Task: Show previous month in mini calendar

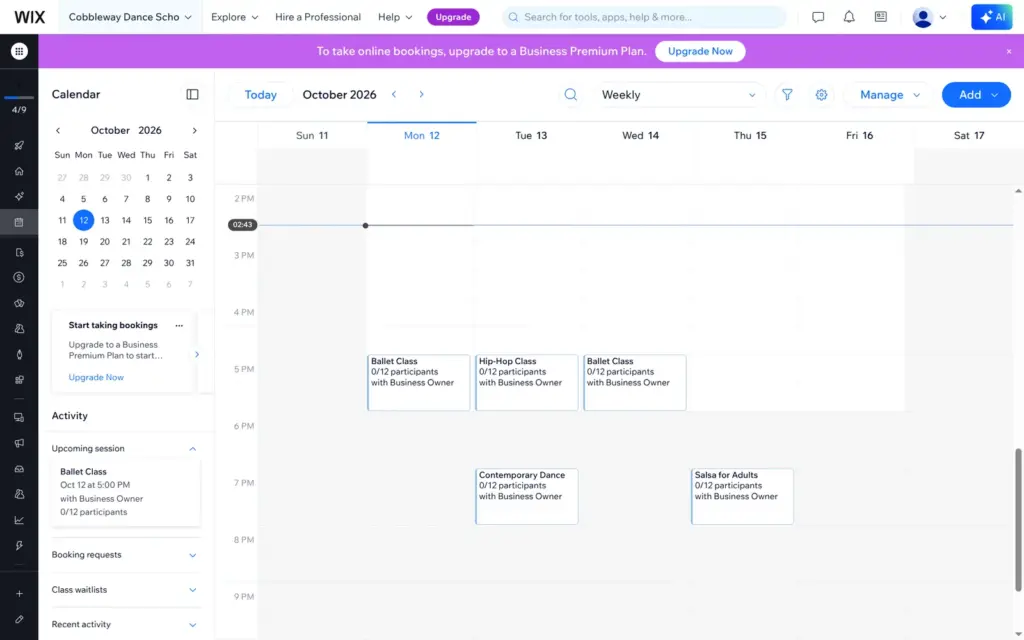Action: (58, 131)
